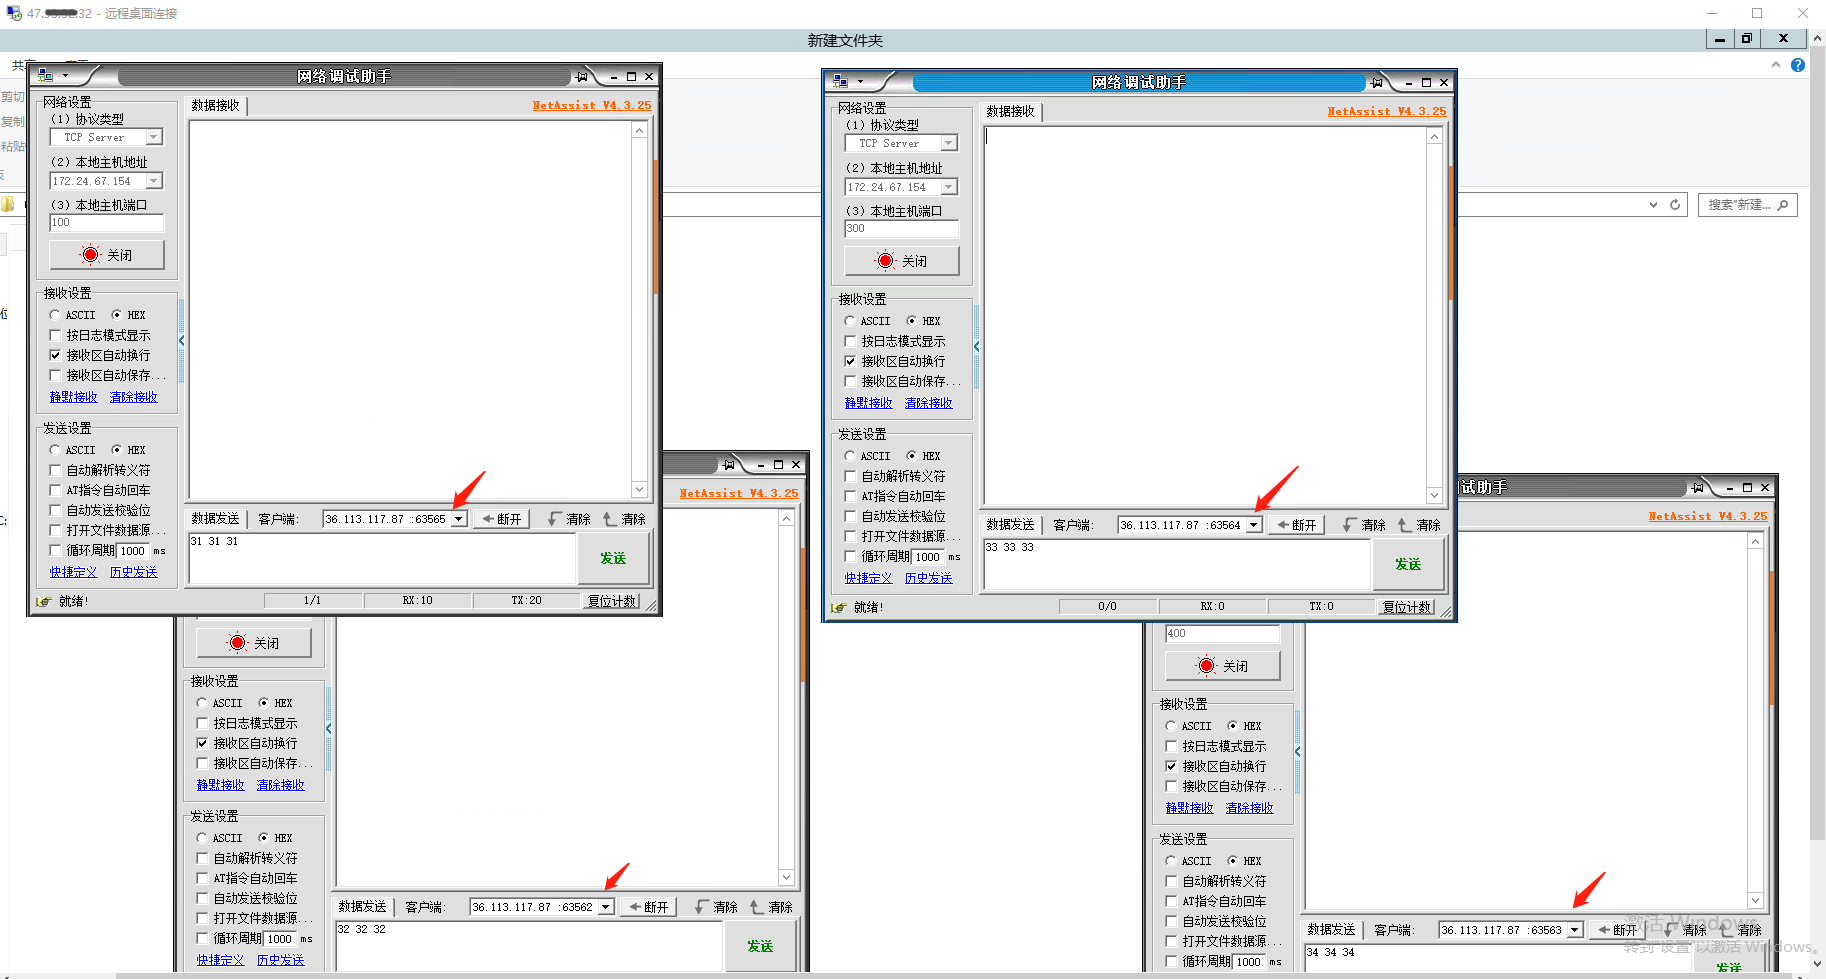Enable 按日志模式显示 in port 300 window
This screenshot has width=1826, height=979.
pos(851,341)
